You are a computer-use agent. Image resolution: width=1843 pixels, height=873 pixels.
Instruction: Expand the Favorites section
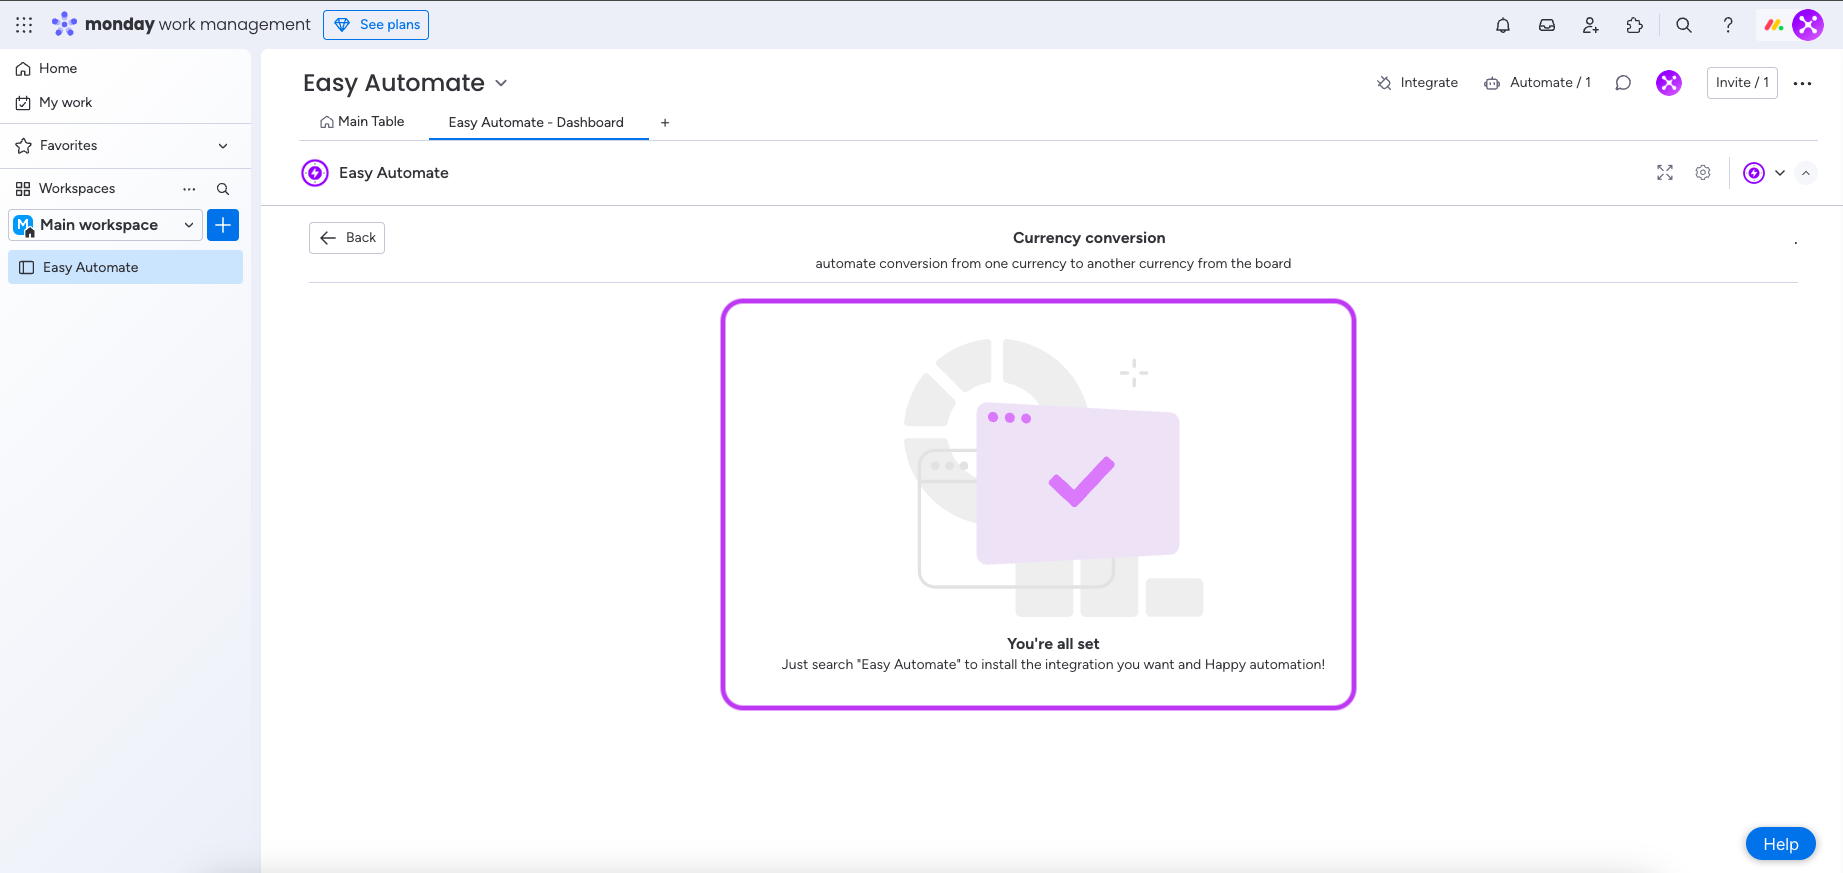point(222,146)
